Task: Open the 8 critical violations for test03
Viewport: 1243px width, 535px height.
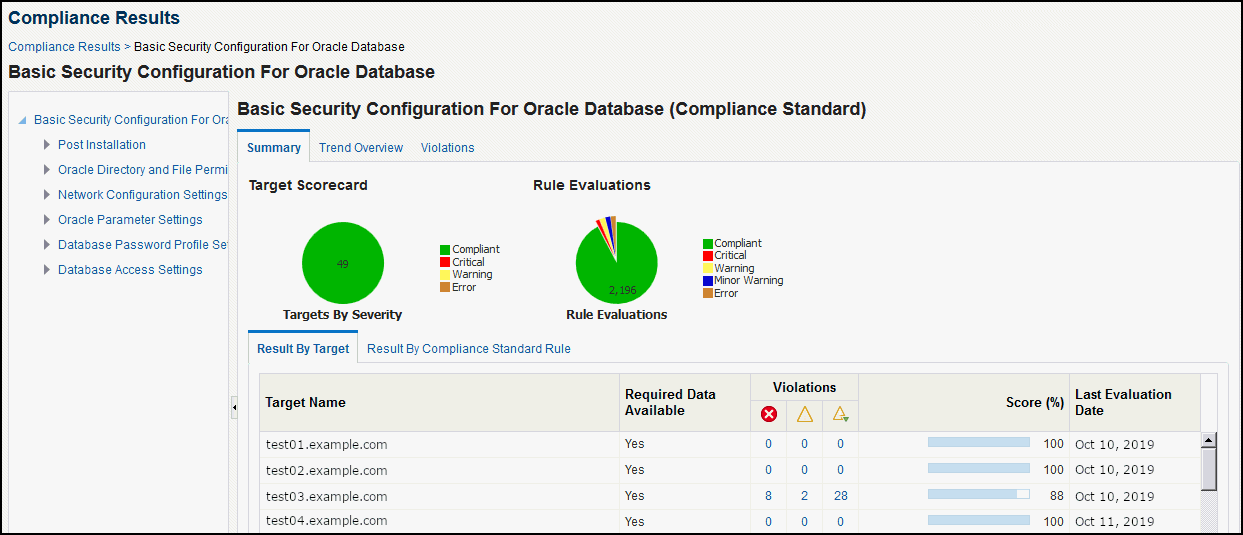Action: (768, 496)
